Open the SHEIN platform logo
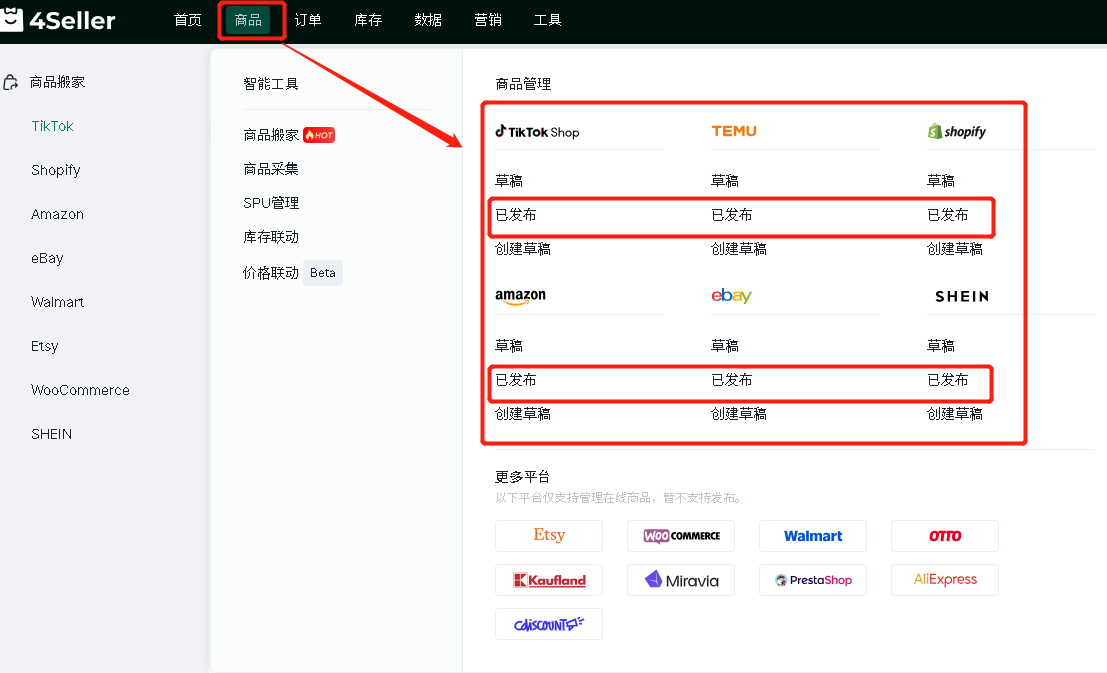Screen dimensions: 1107x673 coord(962,297)
